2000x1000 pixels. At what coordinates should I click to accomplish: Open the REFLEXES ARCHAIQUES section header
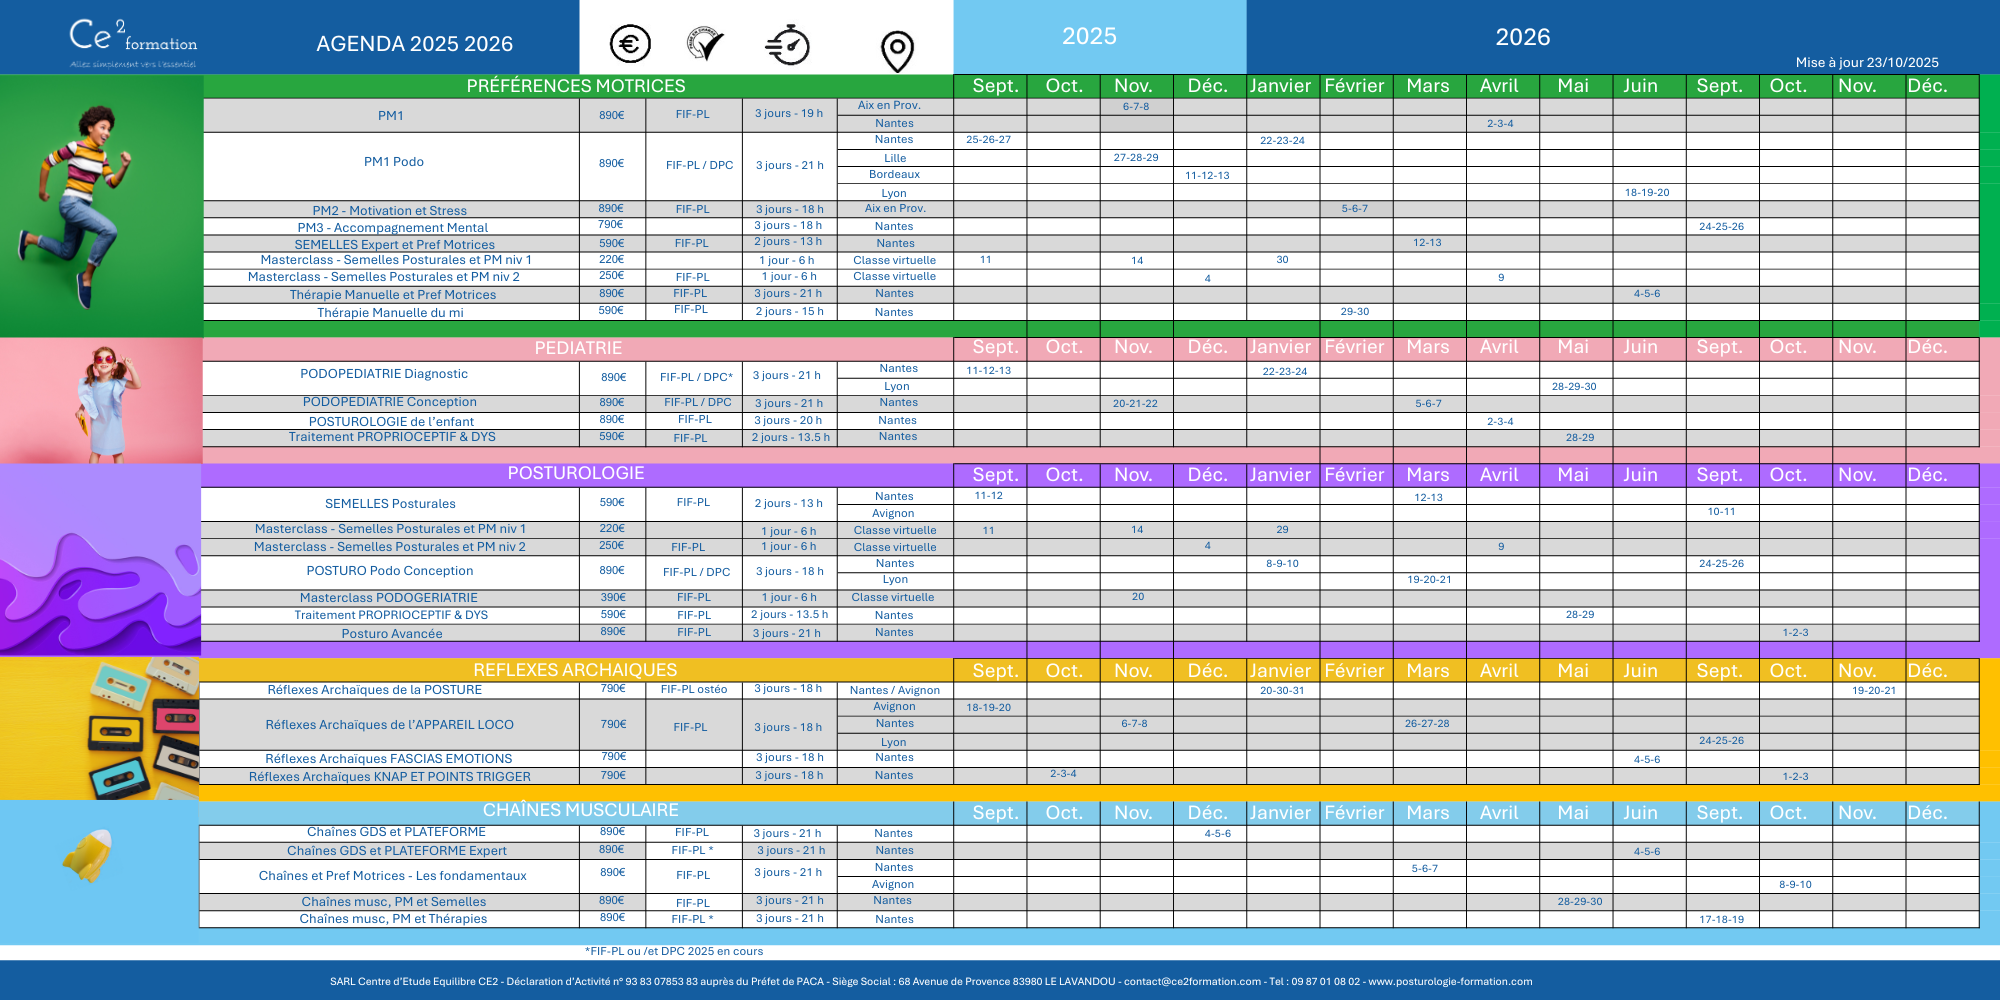pos(575,670)
